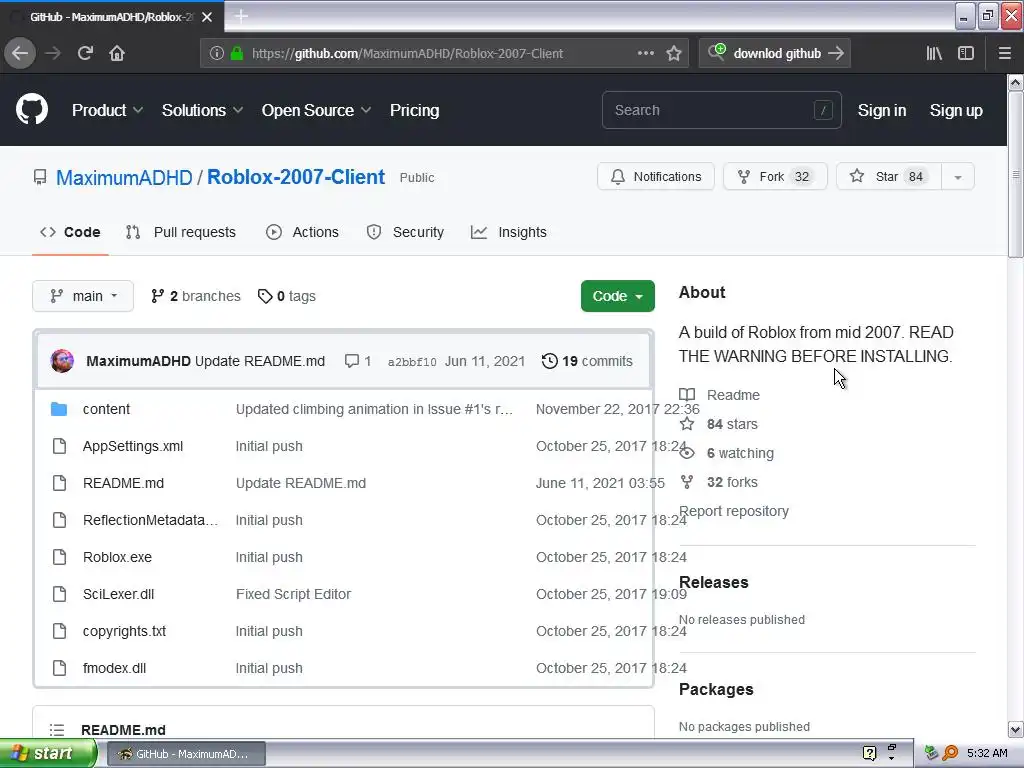Click the Sign up link
The image size is (1024, 768).
pos(955,110)
